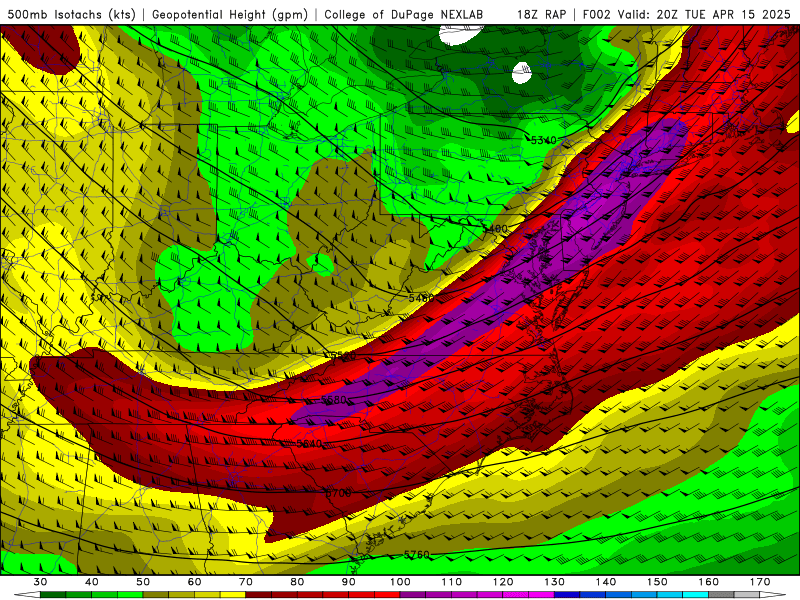This screenshot has height=600, width=800.
Task: Click the 150 value on the color scale
Action: click(x=658, y=582)
